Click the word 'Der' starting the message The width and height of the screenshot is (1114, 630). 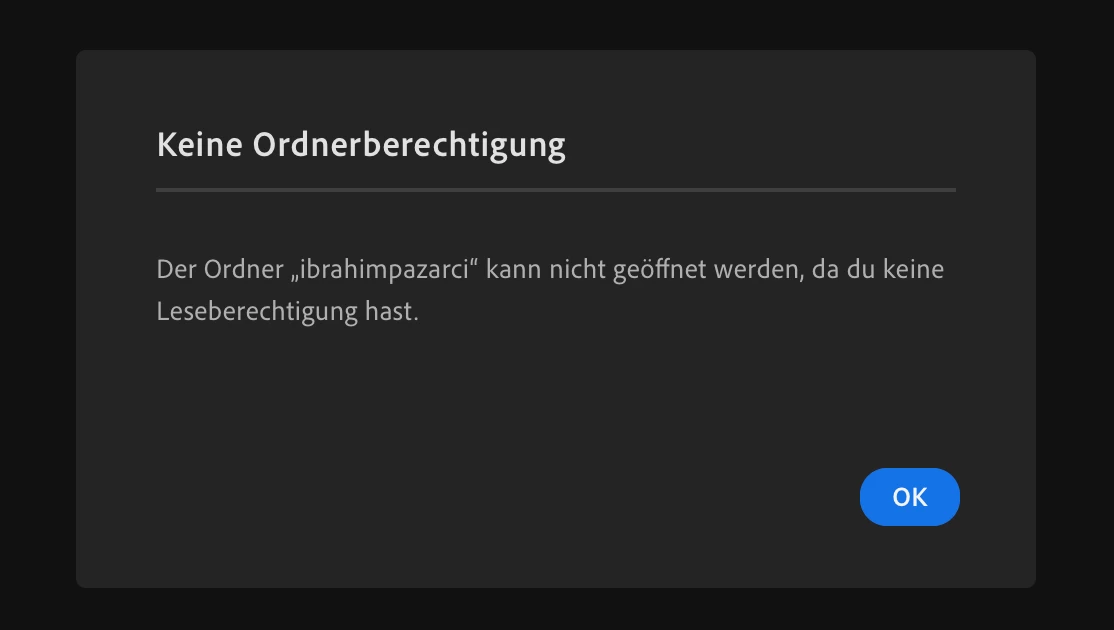tap(176, 269)
